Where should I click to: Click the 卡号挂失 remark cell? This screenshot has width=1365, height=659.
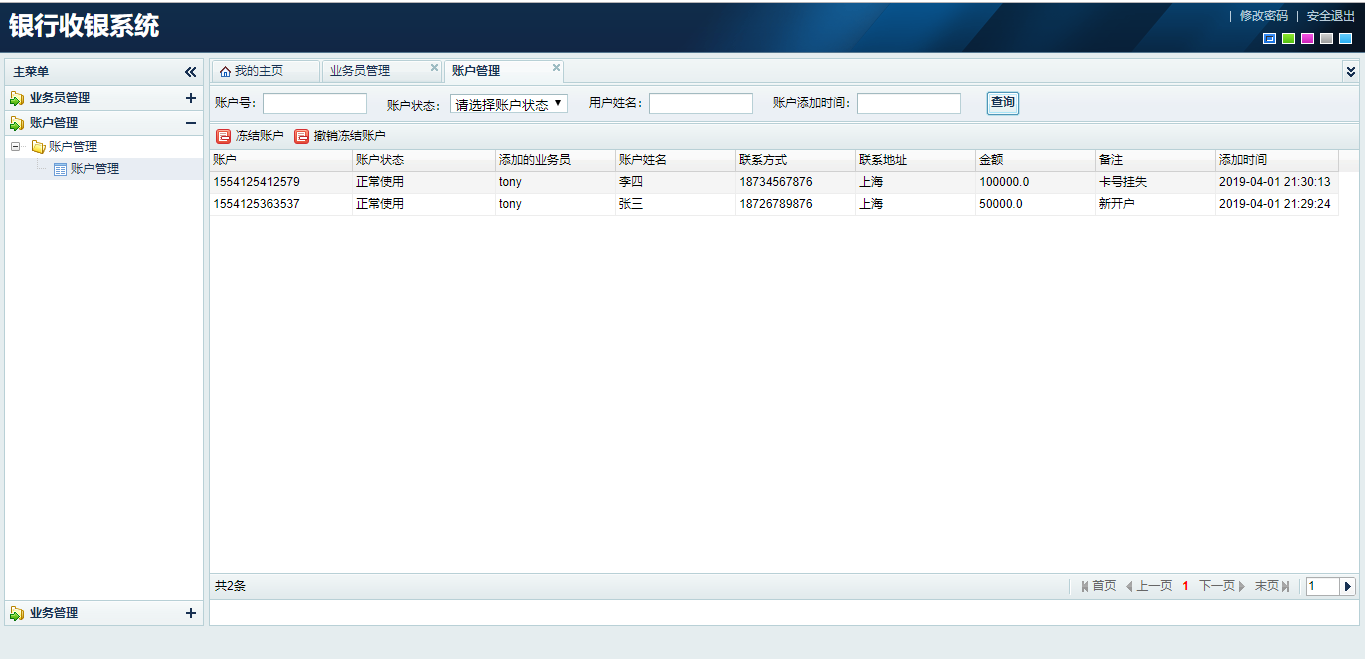(1155, 182)
